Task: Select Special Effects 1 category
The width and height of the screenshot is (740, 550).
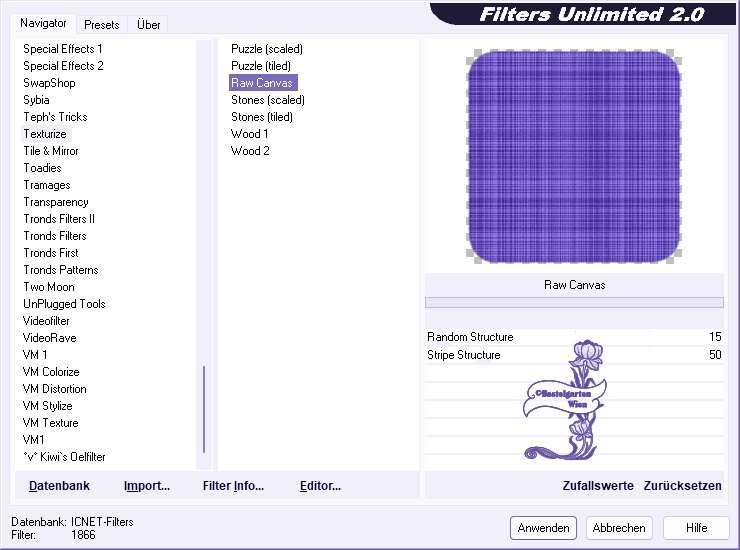Action: tap(63, 49)
